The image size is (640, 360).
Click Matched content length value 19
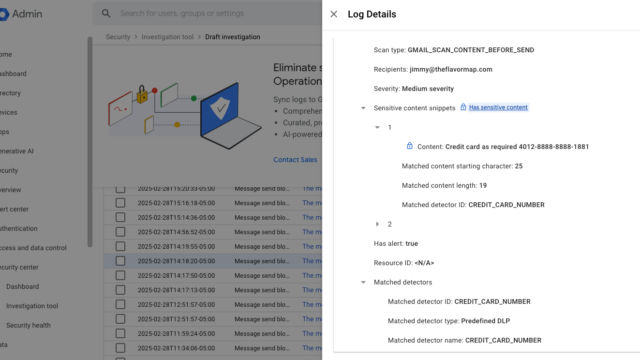point(483,185)
